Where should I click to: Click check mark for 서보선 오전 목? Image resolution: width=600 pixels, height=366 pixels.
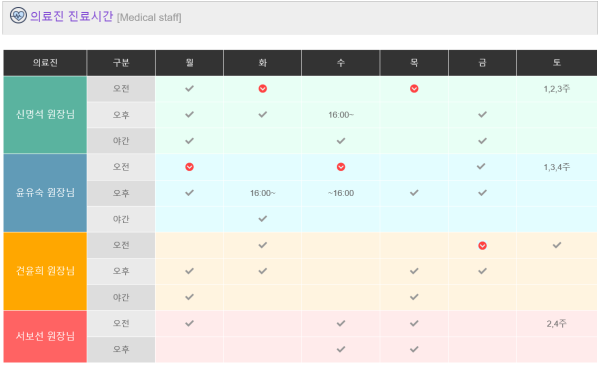click(414, 324)
